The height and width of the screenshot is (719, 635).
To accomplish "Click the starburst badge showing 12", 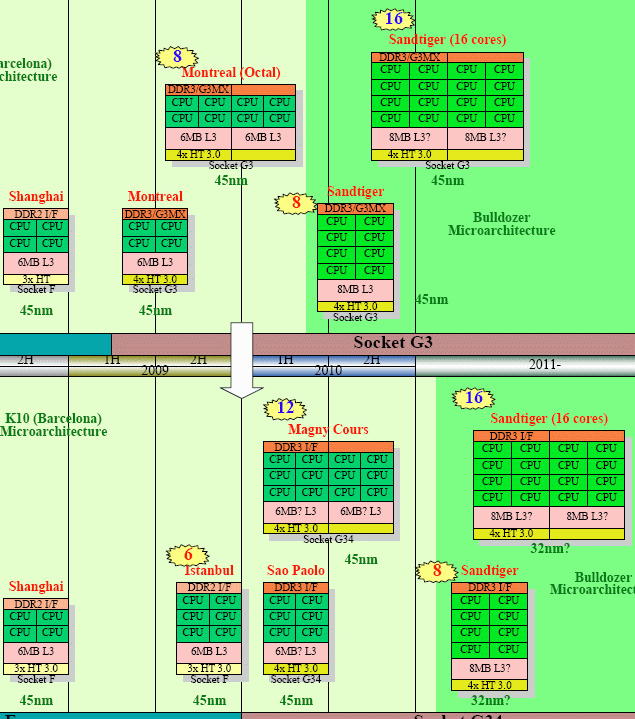I will coord(285,408).
